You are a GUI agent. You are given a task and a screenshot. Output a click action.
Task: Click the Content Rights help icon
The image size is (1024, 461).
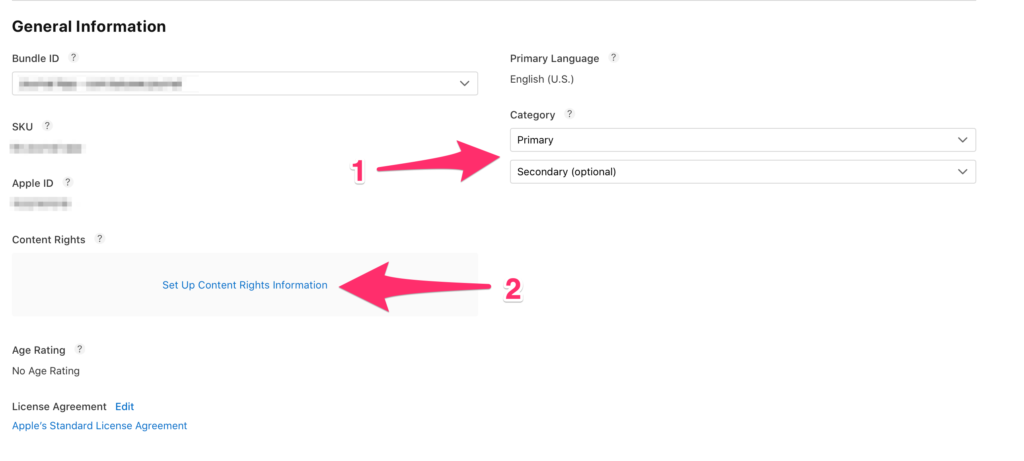[x=99, y=238]
